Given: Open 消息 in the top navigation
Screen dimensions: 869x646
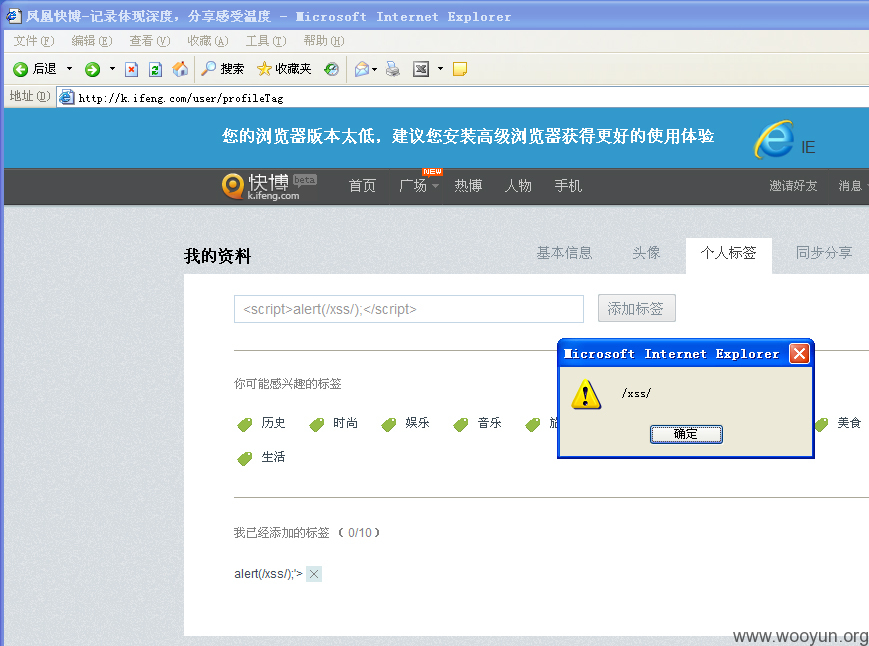Looking at the screenshot, I should pyautogui.click(x=852, y=186).
